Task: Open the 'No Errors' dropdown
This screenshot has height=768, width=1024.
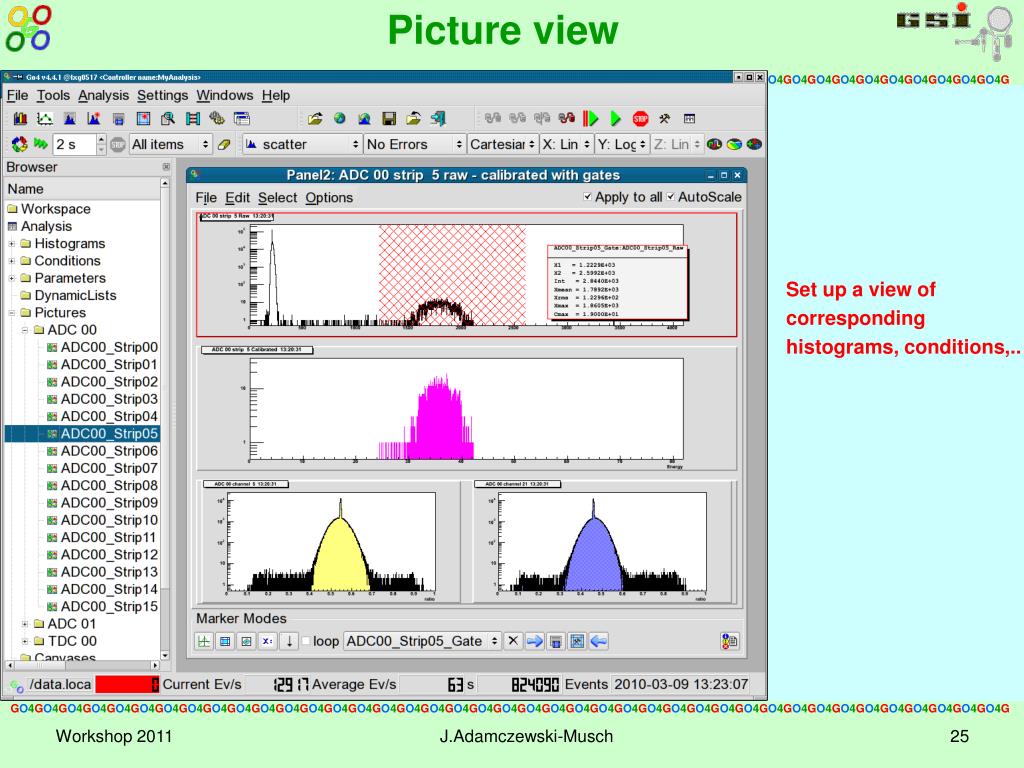Action: coord(414,144)
